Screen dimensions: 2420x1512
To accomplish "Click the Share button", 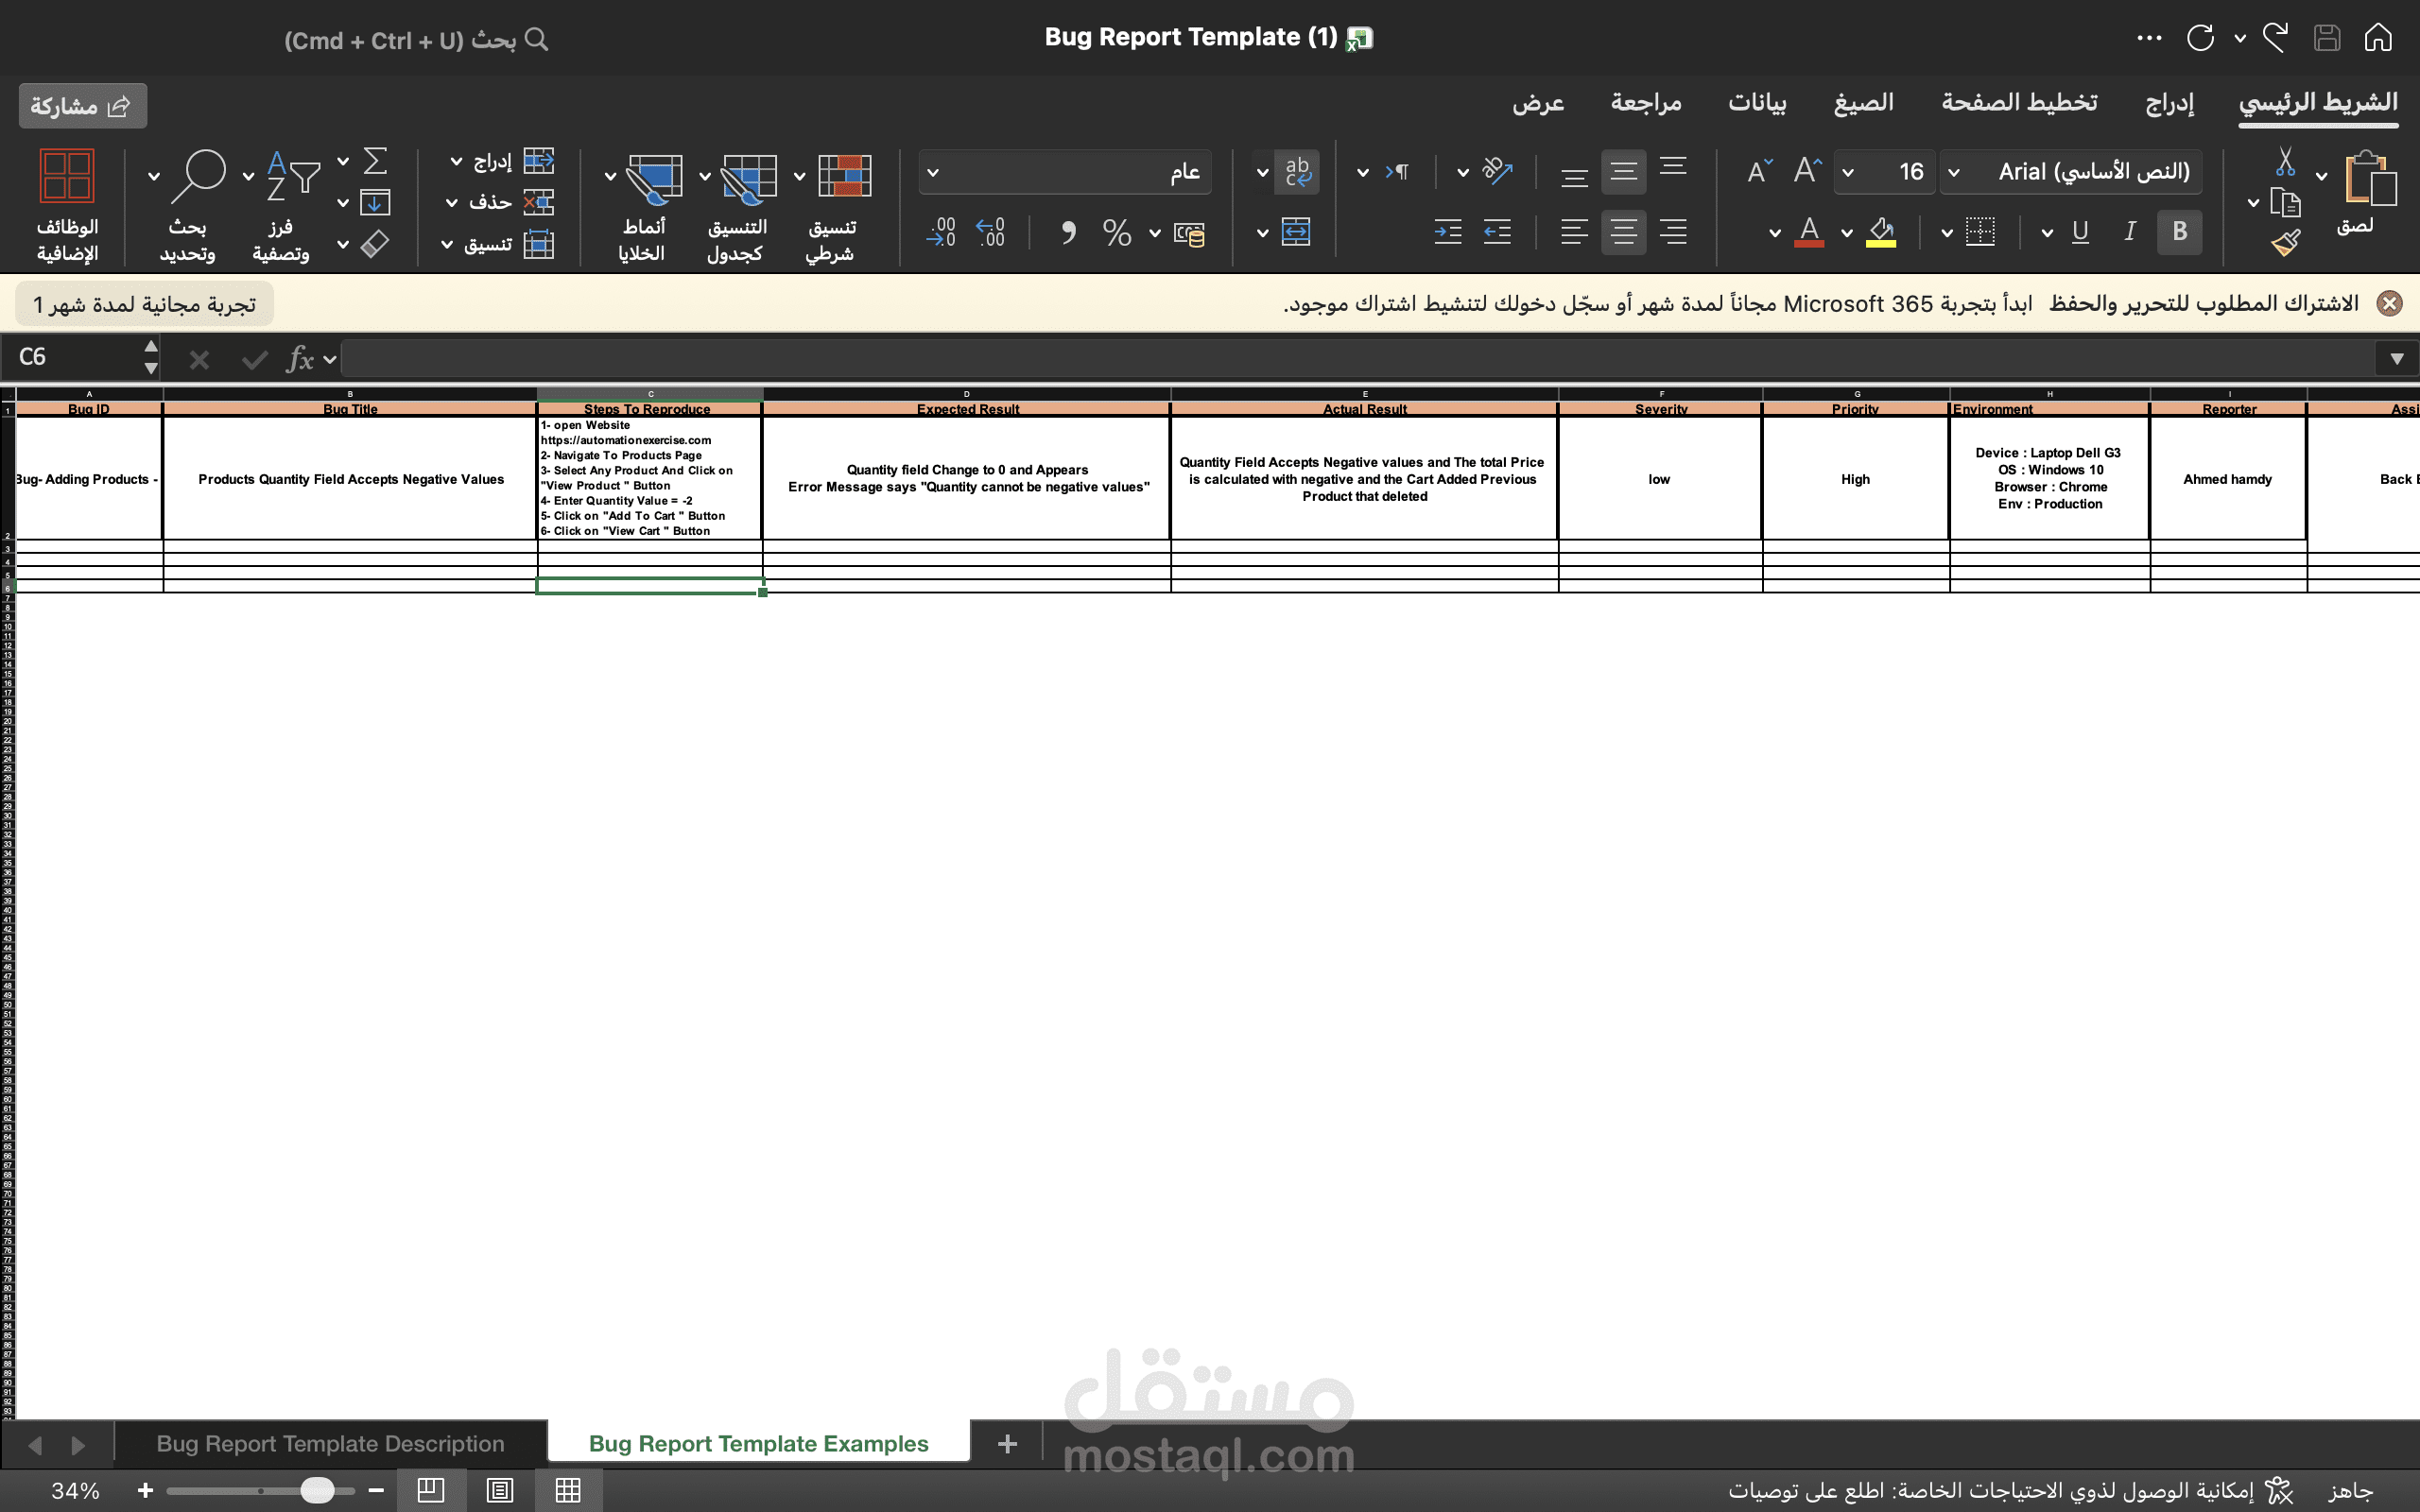I will [x=82, y=106].
